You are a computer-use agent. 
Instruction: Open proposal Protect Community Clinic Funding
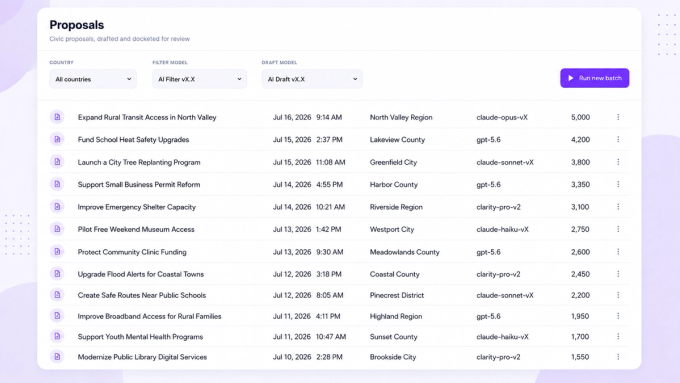tap(132, 252)
